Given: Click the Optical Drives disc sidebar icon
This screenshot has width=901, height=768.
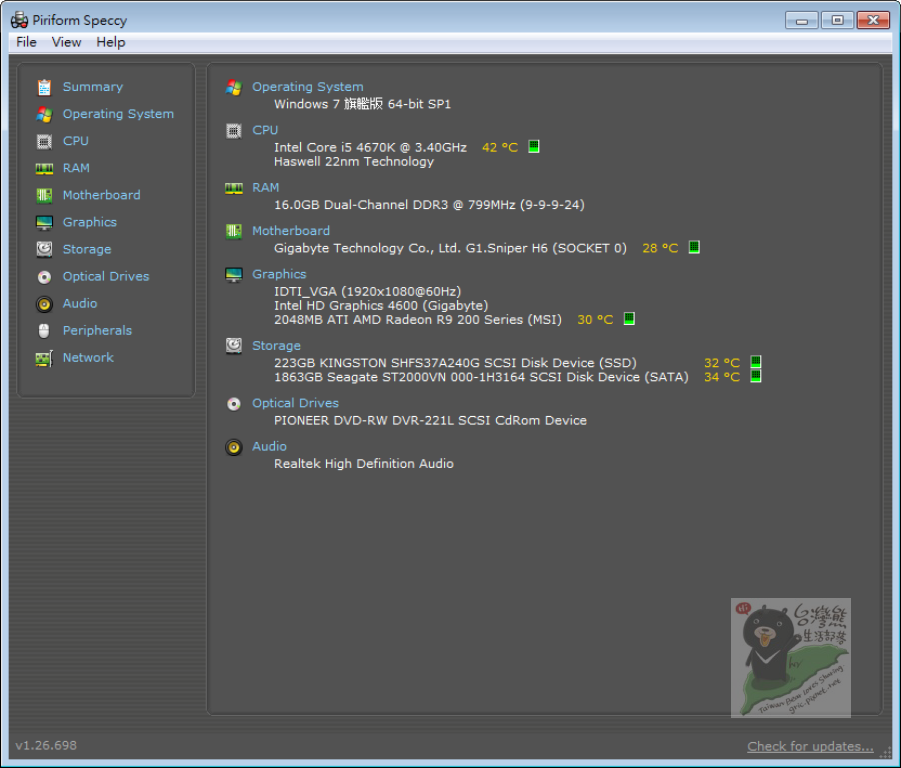Looking at the screenshot, I should coord(44,277).
